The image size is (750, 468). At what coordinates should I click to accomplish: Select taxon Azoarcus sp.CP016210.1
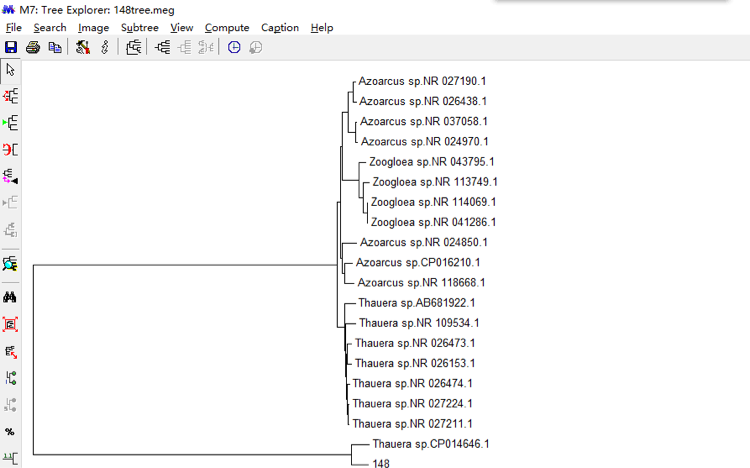pyautogui.click(x=418, y=263)
